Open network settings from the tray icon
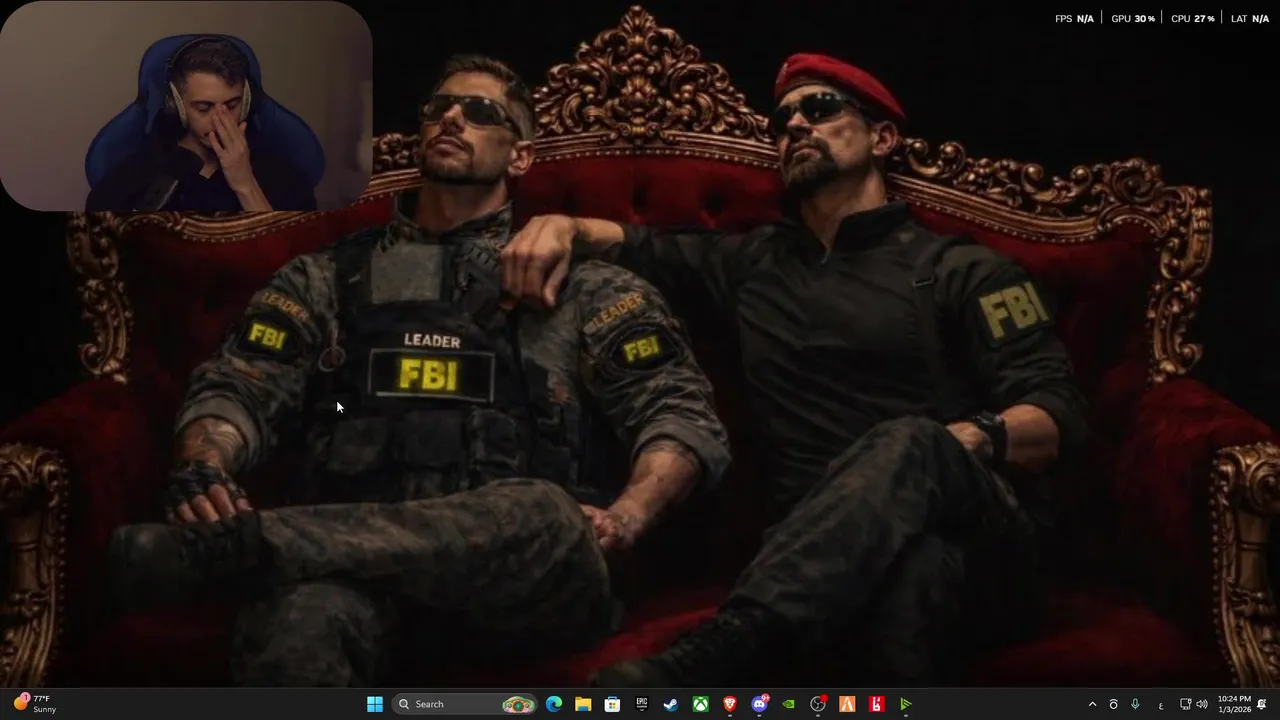The height and width of the screenshot is (720, 1280). pyautogui.click(x=1185, y=704)
